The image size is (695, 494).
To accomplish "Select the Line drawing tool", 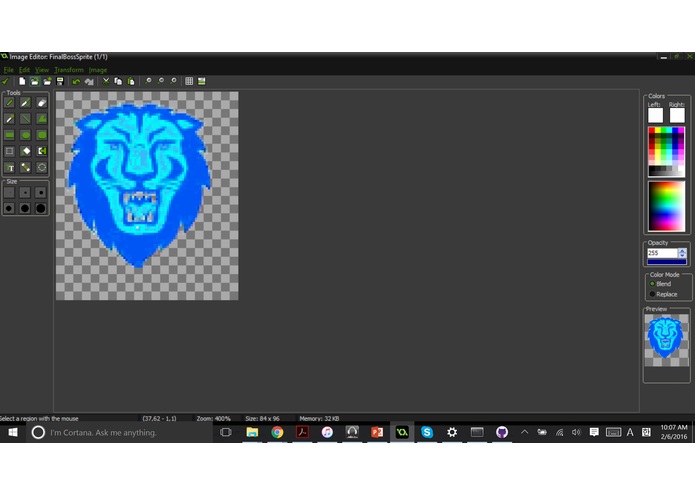I will (25, 119).
